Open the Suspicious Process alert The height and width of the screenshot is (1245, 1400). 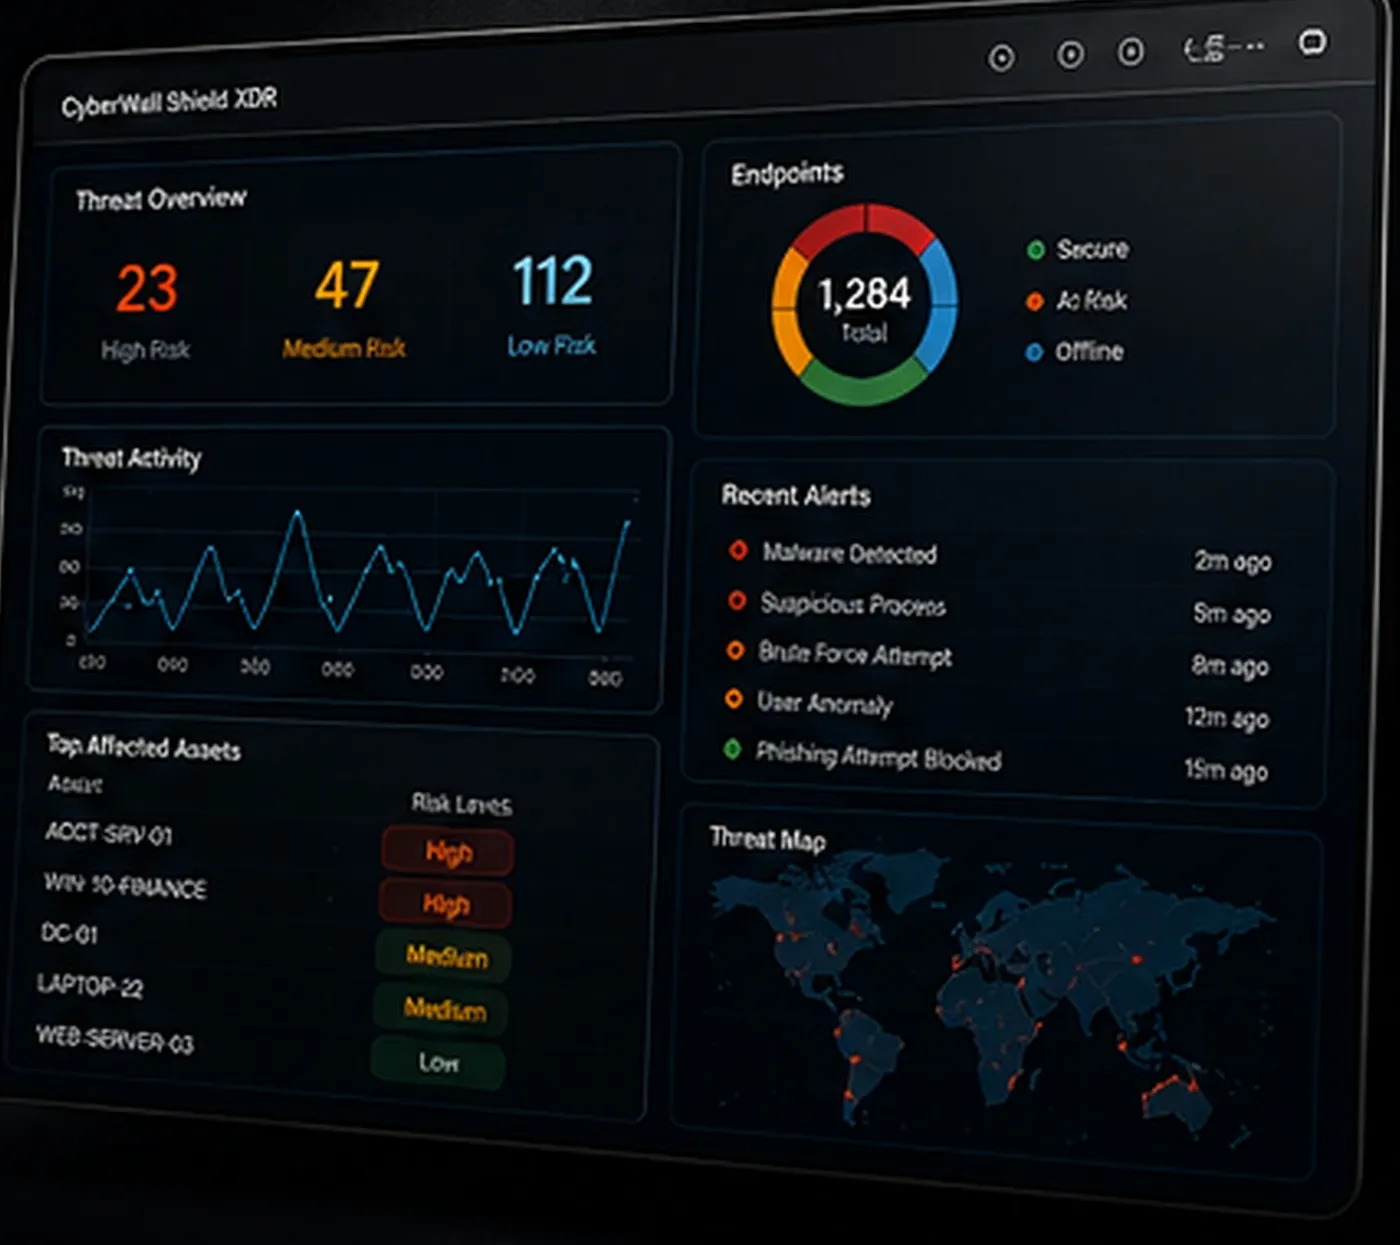pos(998,606)
